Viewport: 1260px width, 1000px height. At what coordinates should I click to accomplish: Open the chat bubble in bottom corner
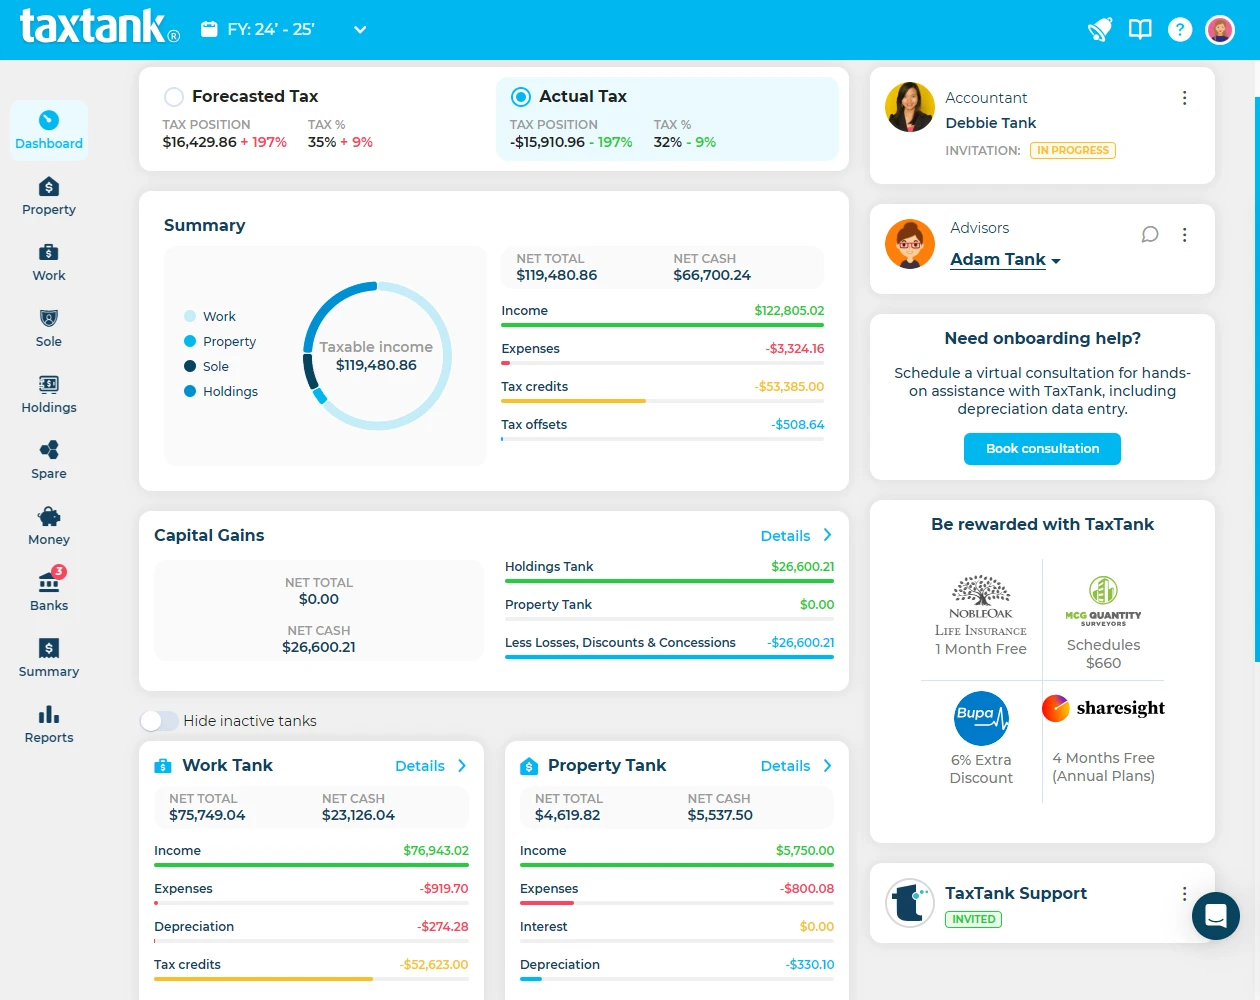coord(1215,916)
